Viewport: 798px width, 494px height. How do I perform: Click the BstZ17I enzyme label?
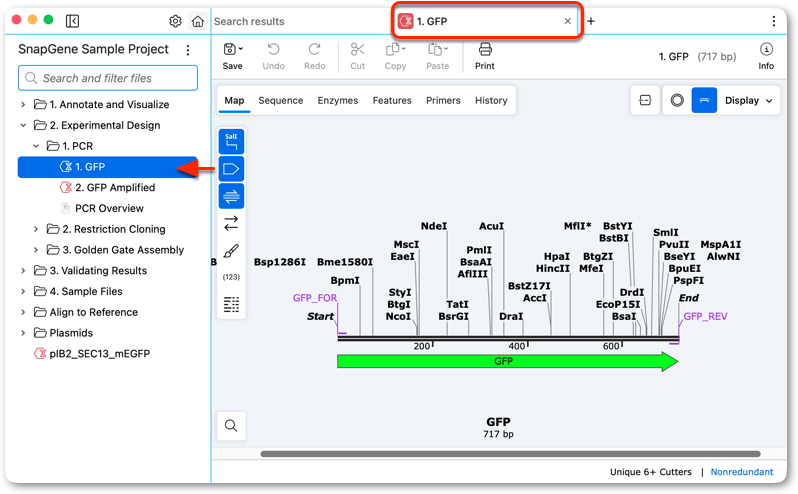pyautogui.click(x=529, y=286)
